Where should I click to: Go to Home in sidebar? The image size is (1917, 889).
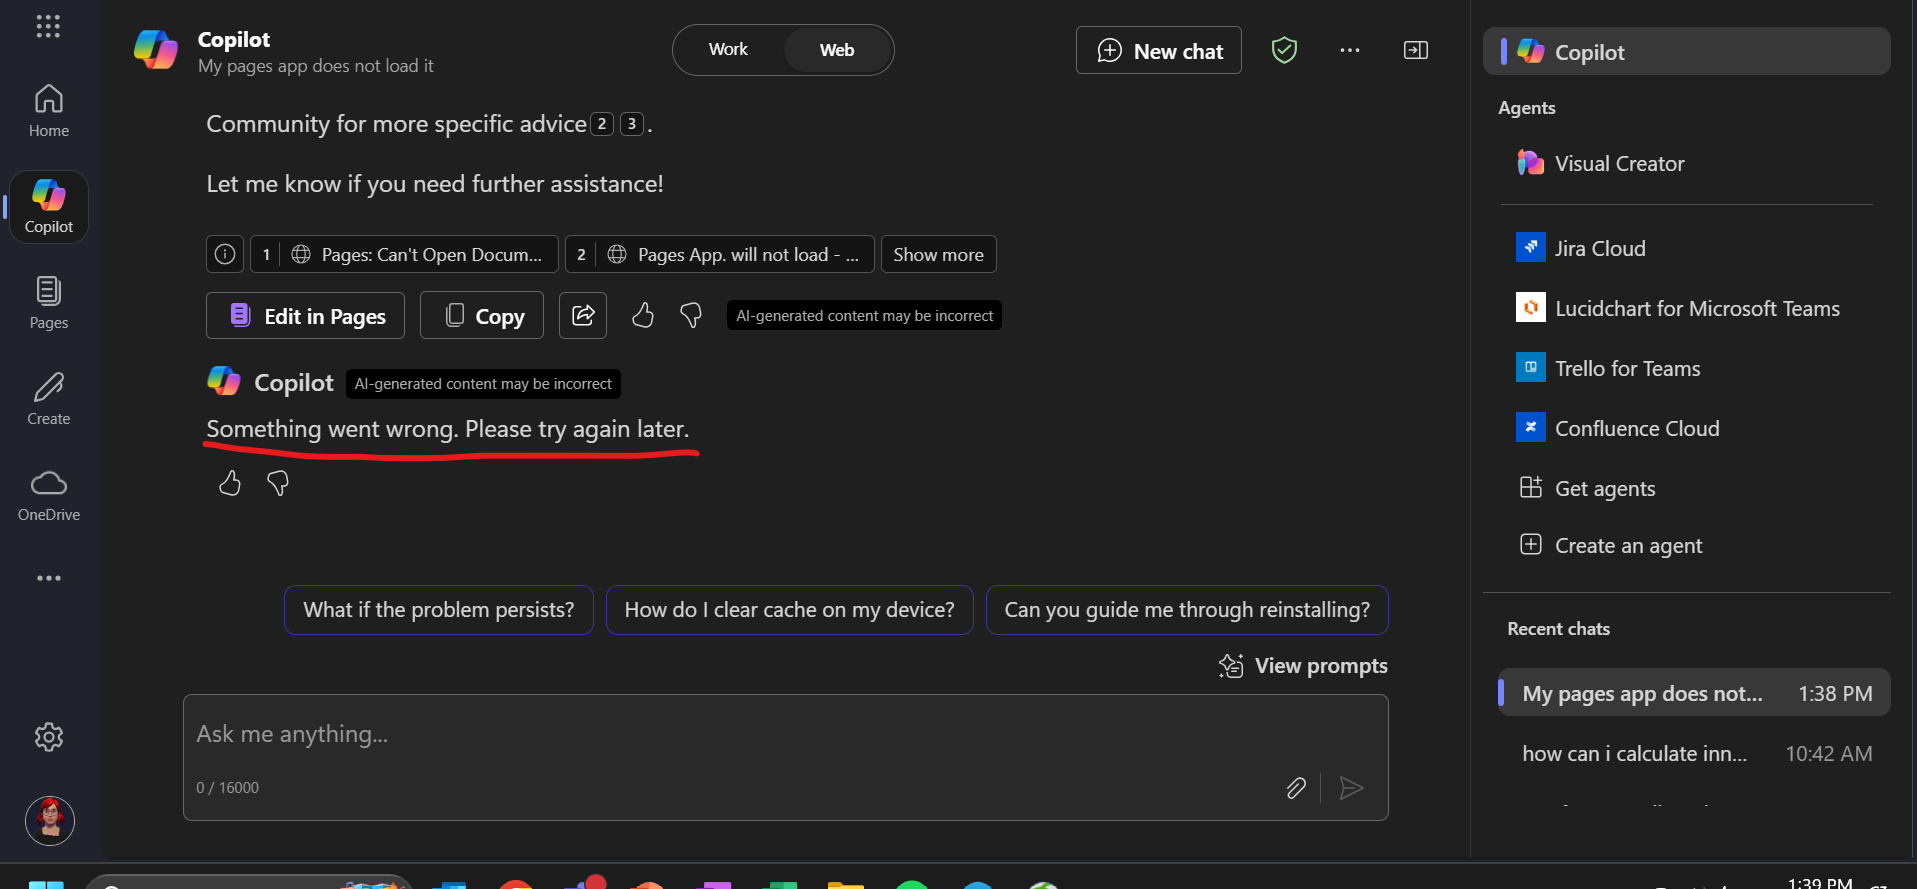pos(49,110)
